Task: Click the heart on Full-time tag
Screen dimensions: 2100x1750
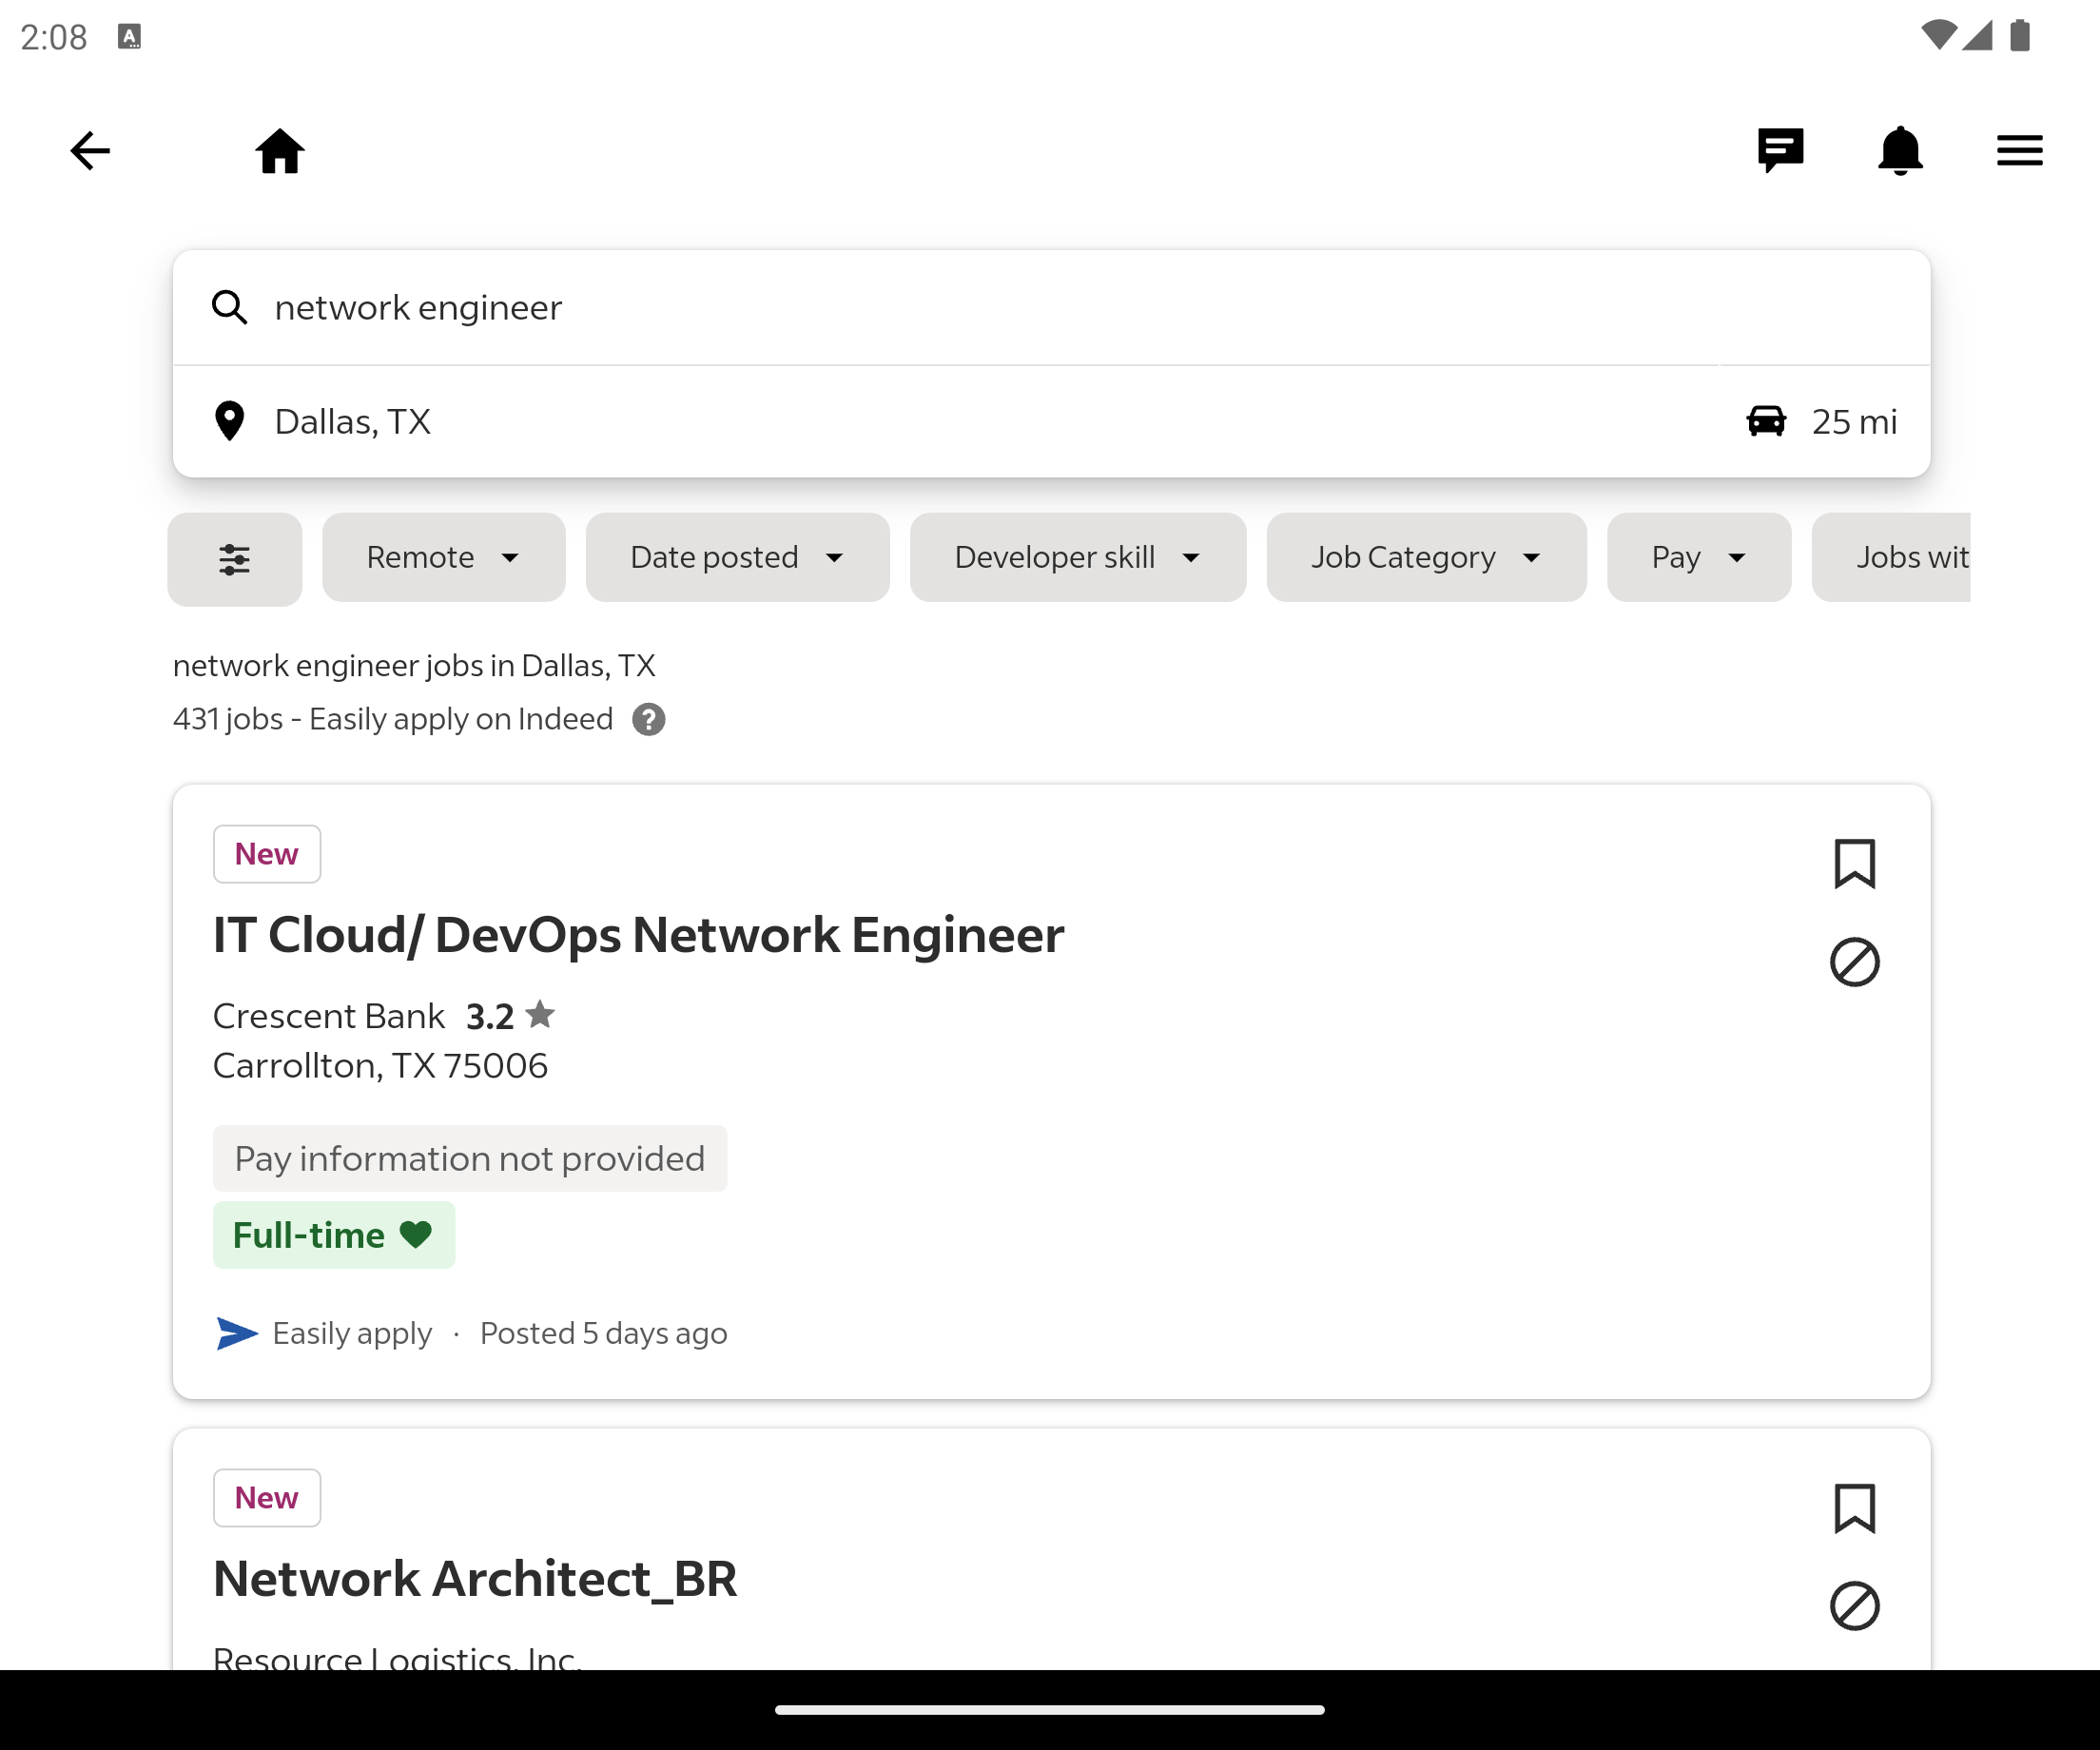Action: [x=416, y=1235]
